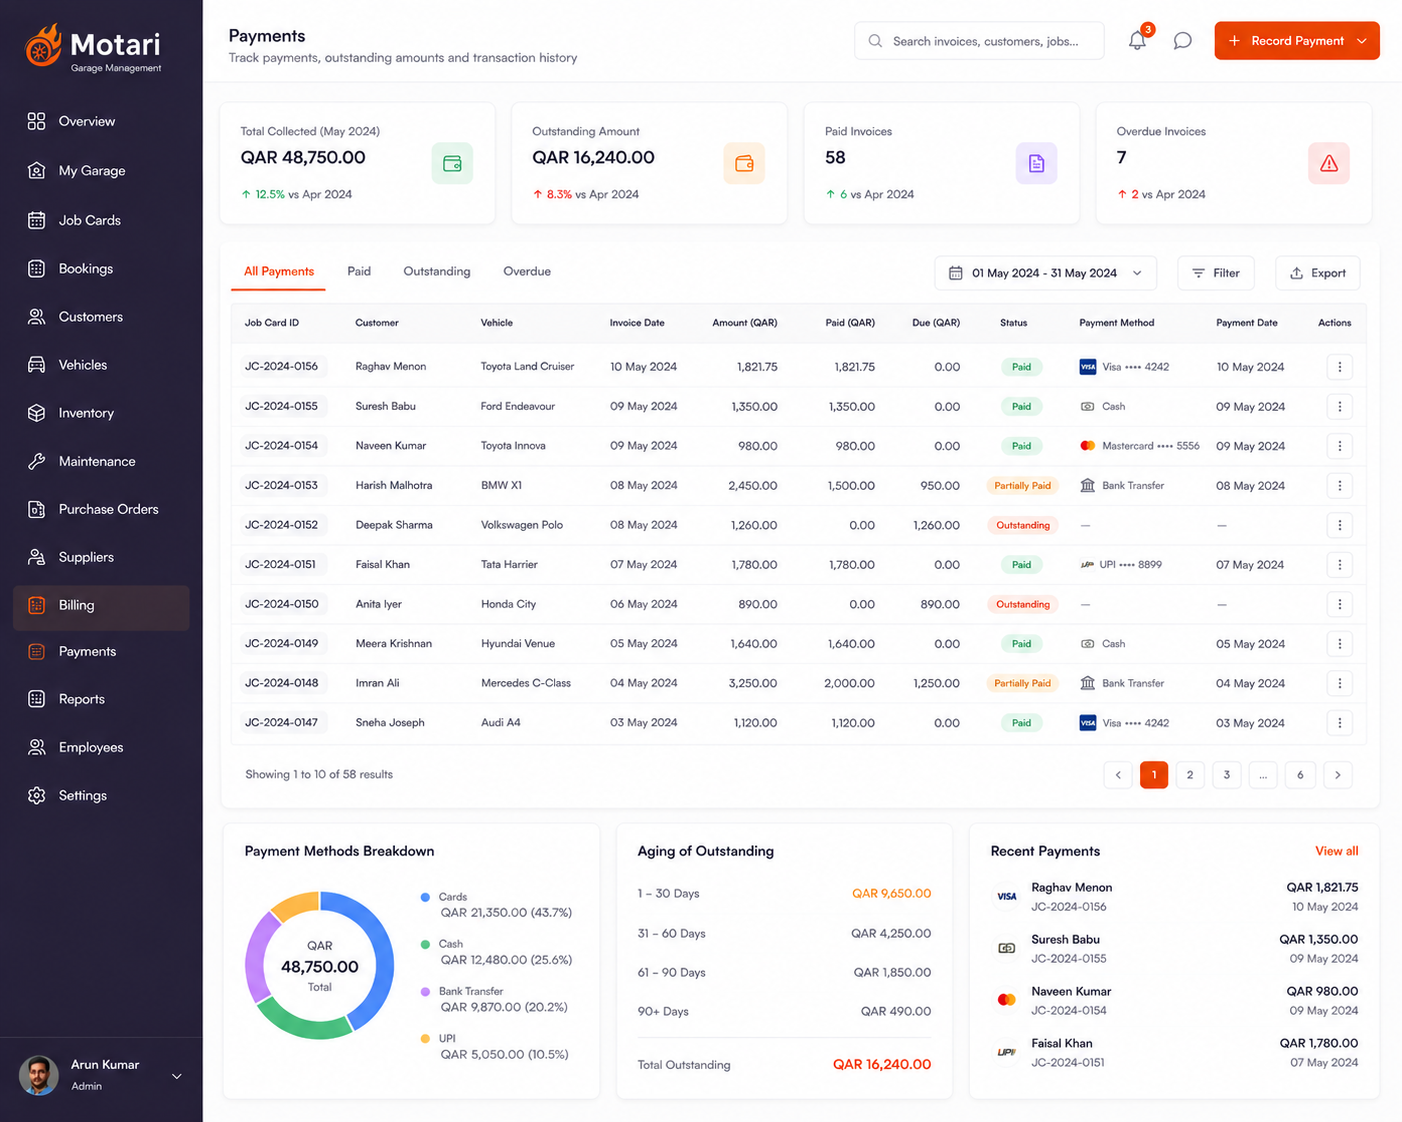The image size is (1402, 1122).
Task: Click the Paid Invoices document icon
Action: click(1036, 163)
